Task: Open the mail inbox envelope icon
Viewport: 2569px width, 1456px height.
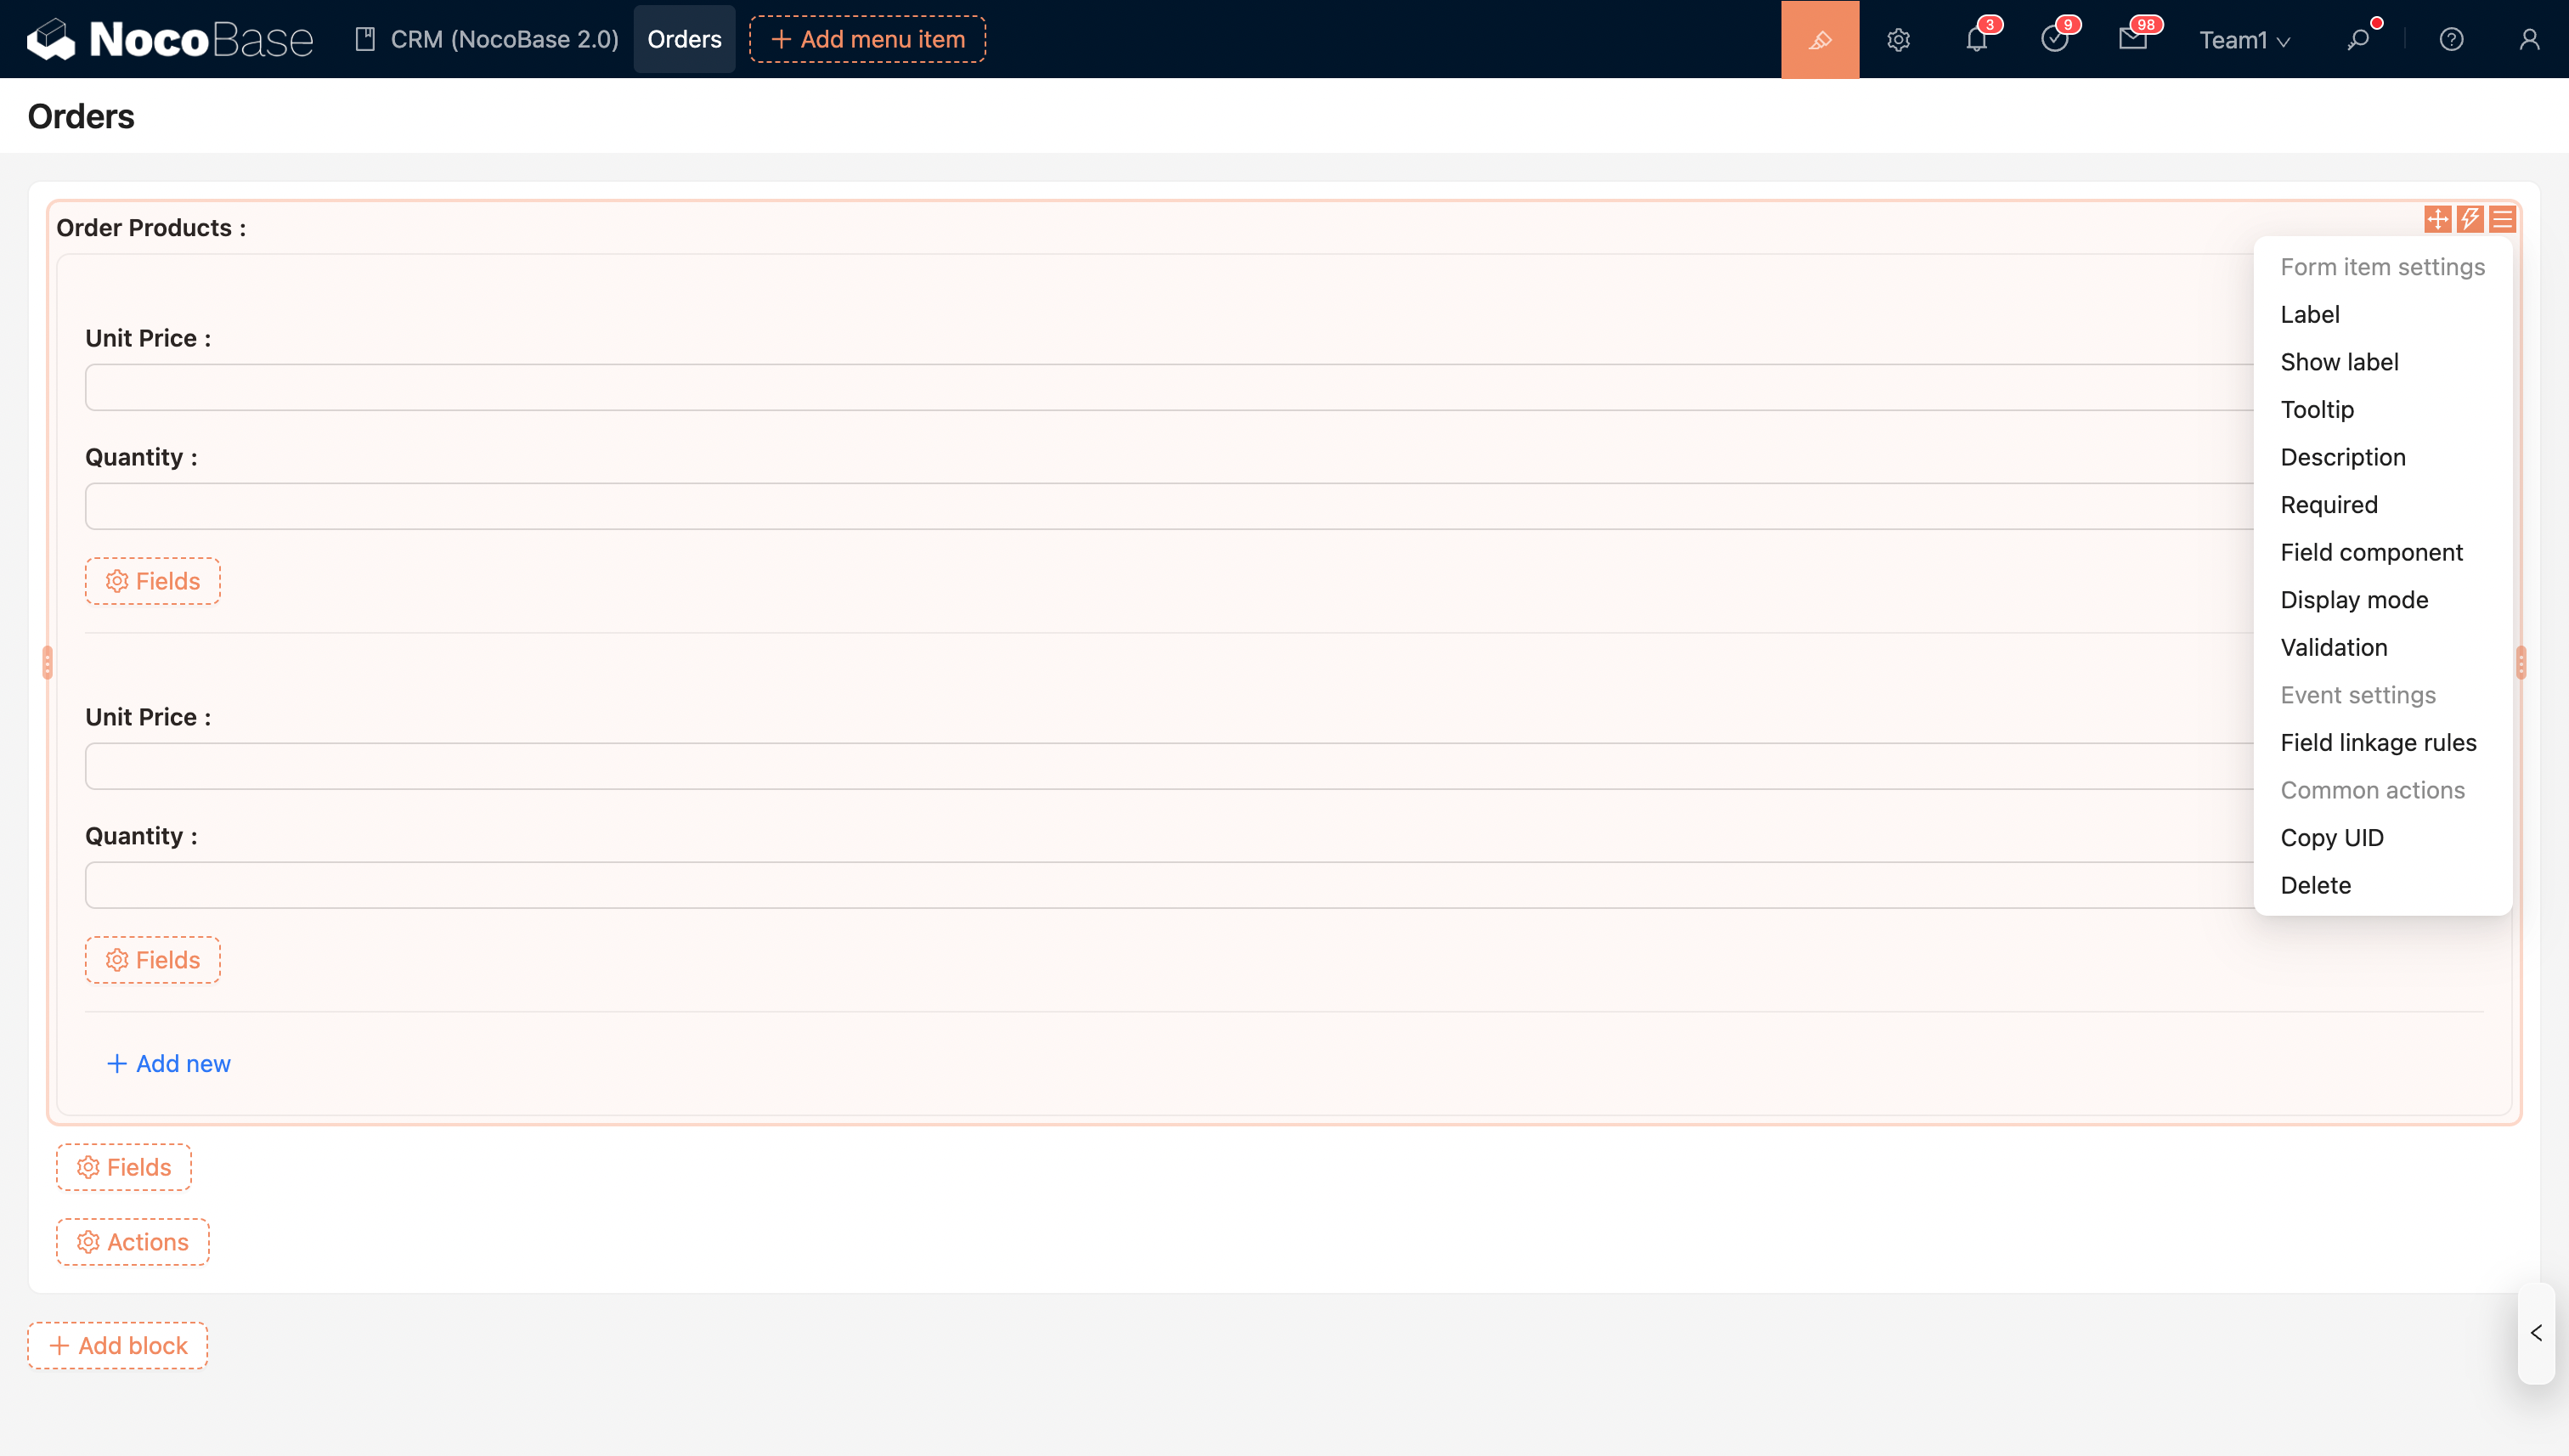Action: coord(2132,39)
